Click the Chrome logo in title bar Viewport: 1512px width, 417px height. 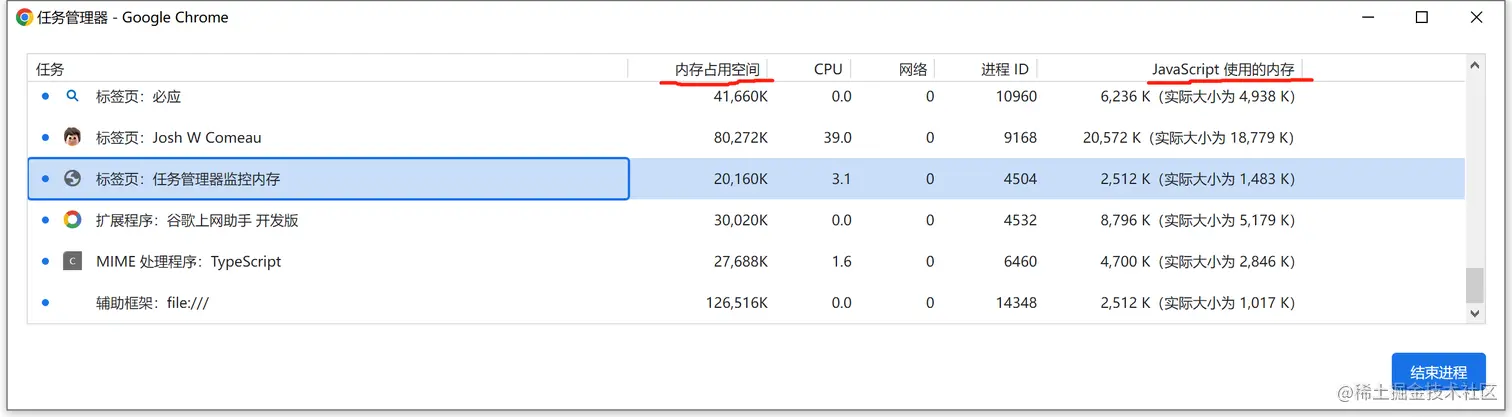point(25,17)
